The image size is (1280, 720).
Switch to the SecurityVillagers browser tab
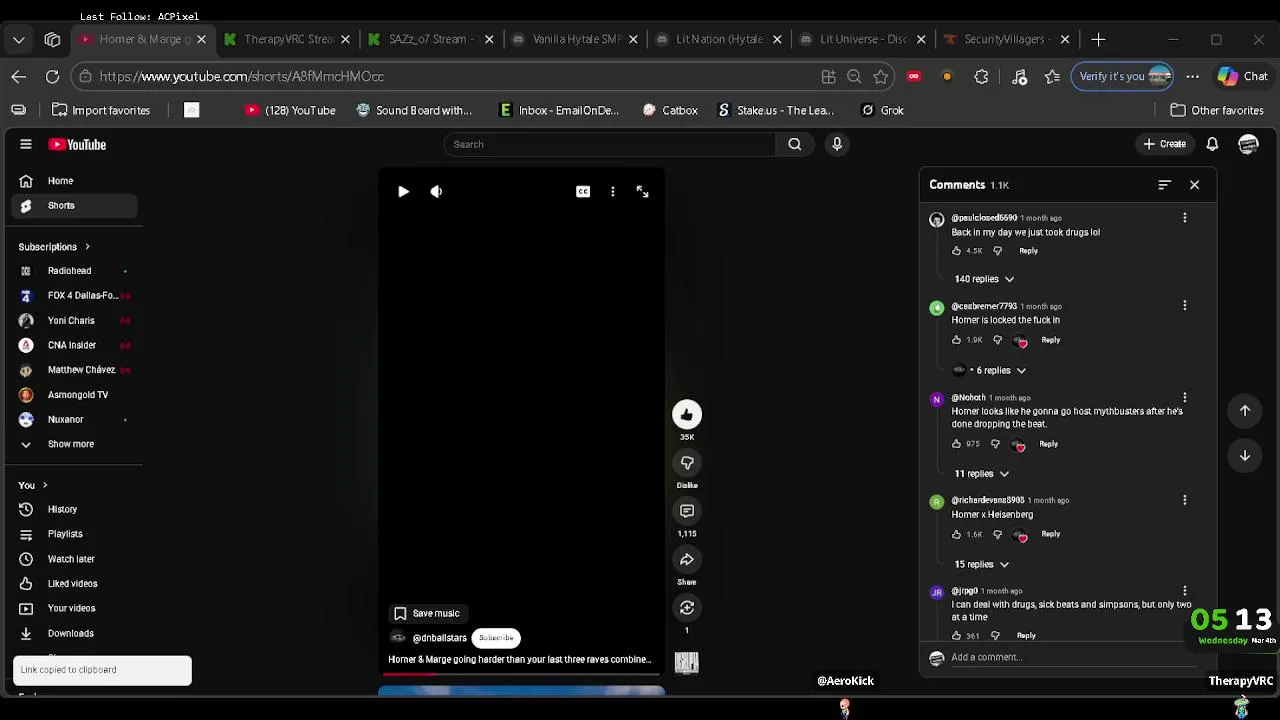[x=1007, y=39]
